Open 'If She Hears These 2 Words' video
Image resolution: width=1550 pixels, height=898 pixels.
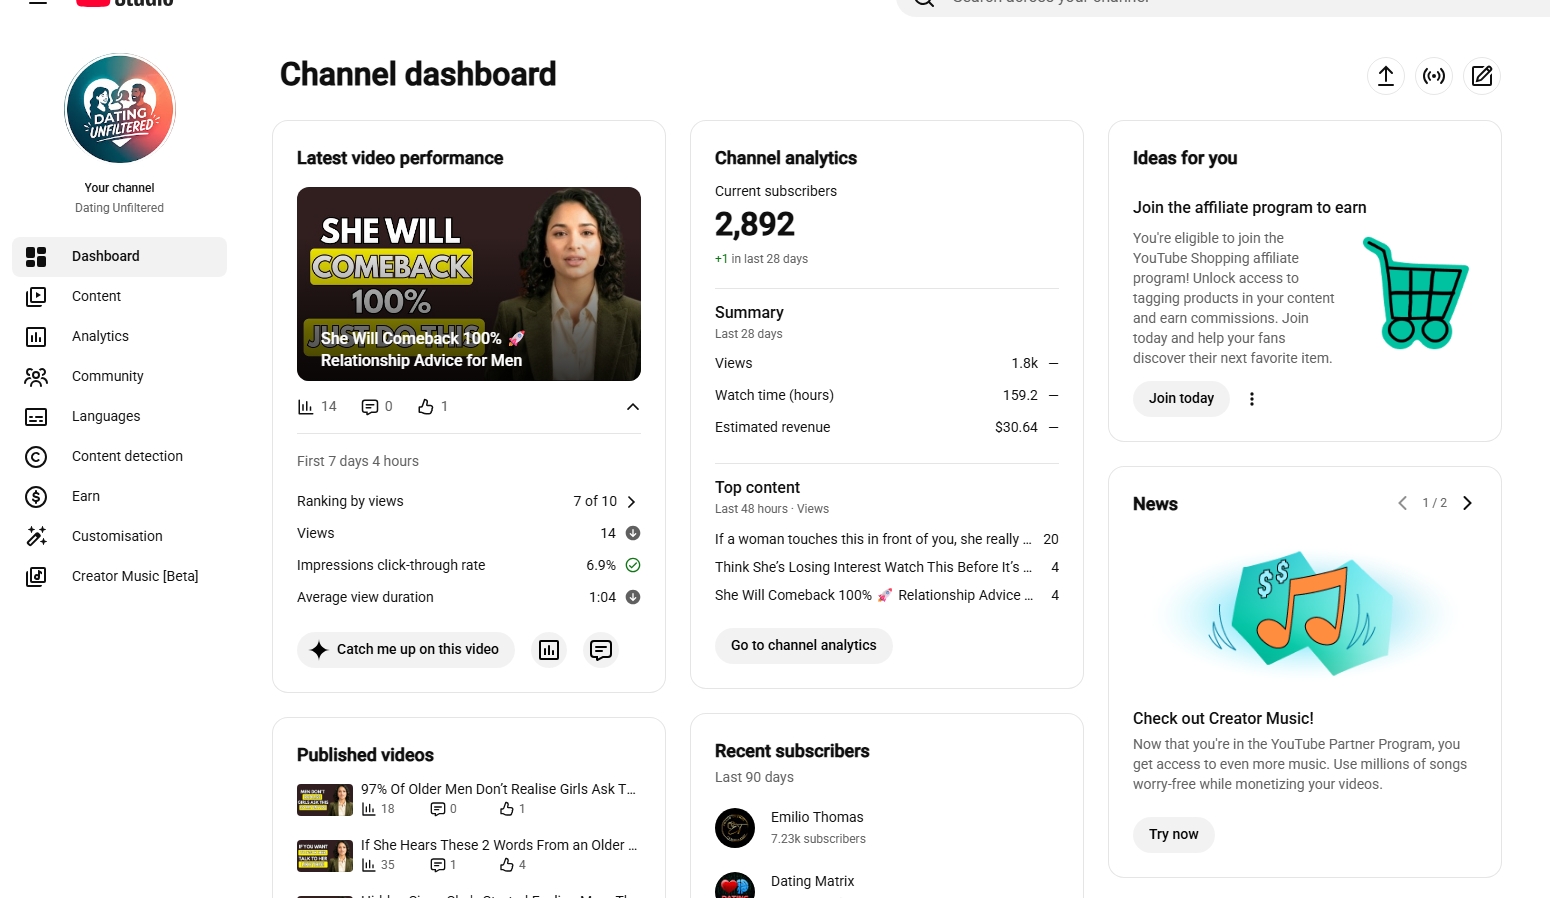(498, 845)
